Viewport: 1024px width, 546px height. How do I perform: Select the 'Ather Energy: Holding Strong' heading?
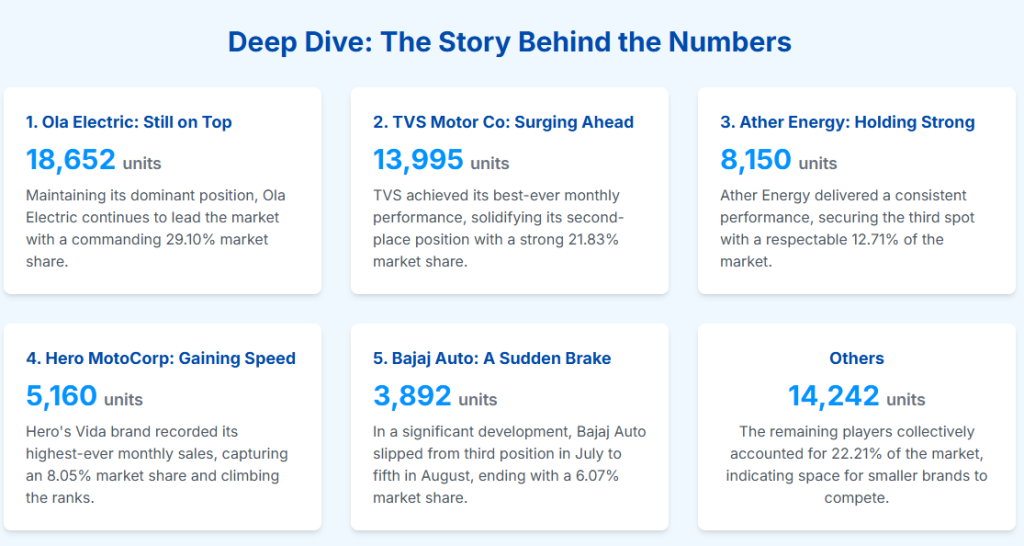tap(847, 122)
